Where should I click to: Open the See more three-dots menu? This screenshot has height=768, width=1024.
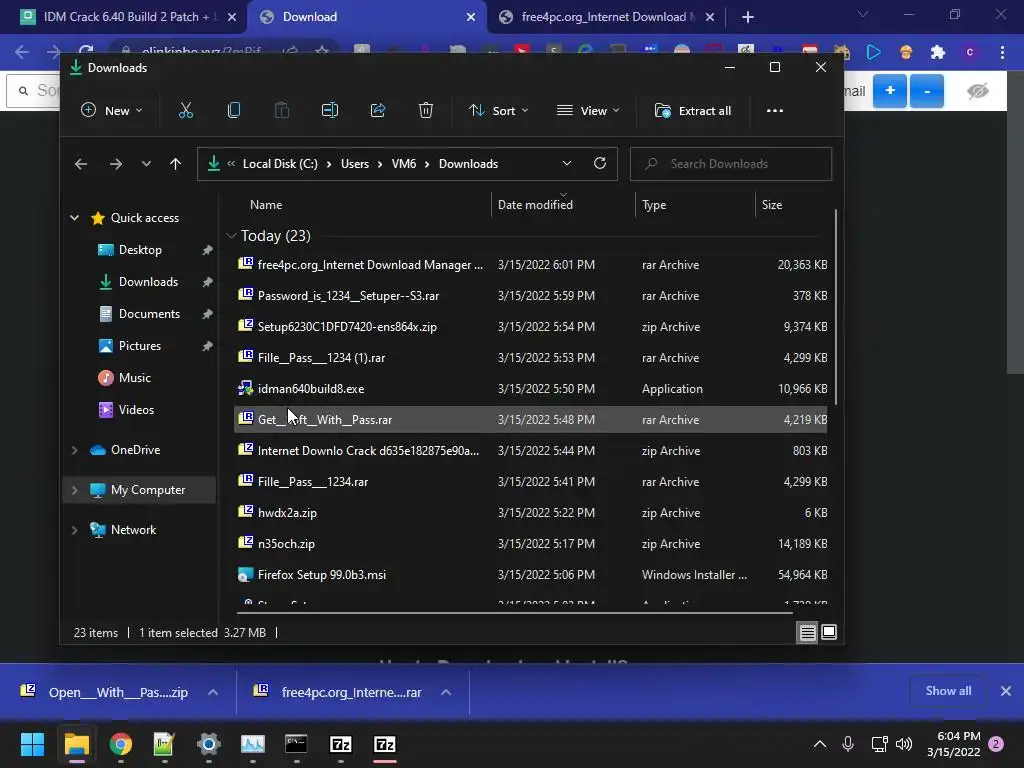[x=775, y=110]
